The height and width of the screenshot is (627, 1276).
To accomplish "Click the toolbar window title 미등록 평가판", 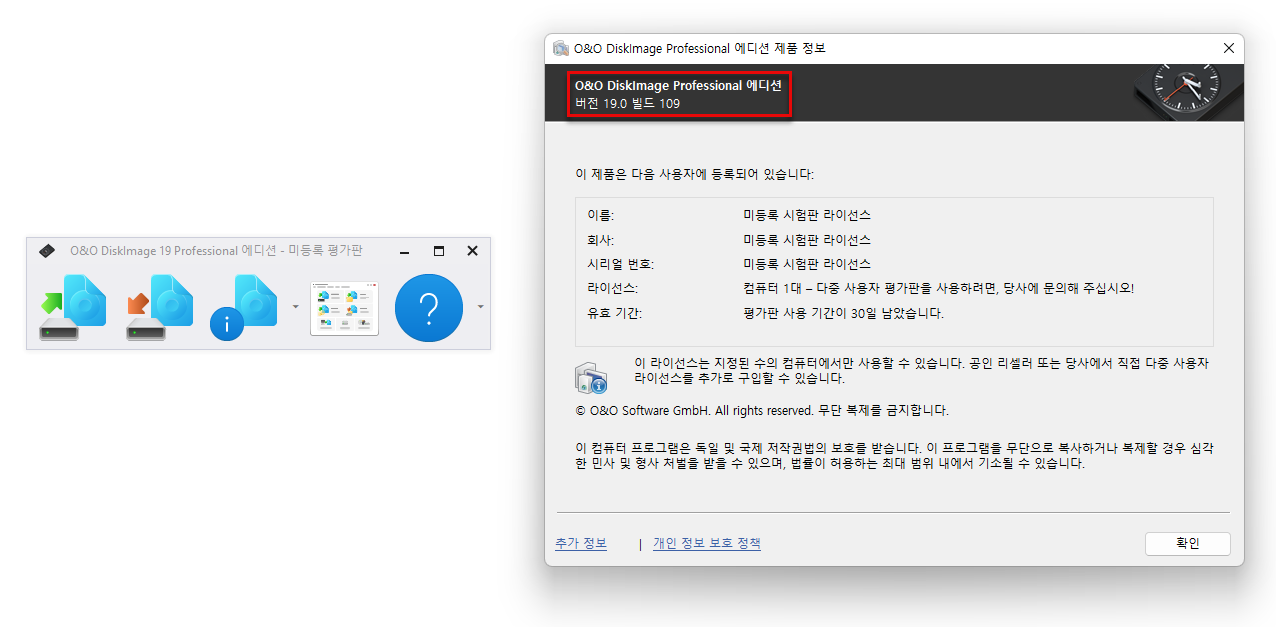I will (x=325, y=251).
